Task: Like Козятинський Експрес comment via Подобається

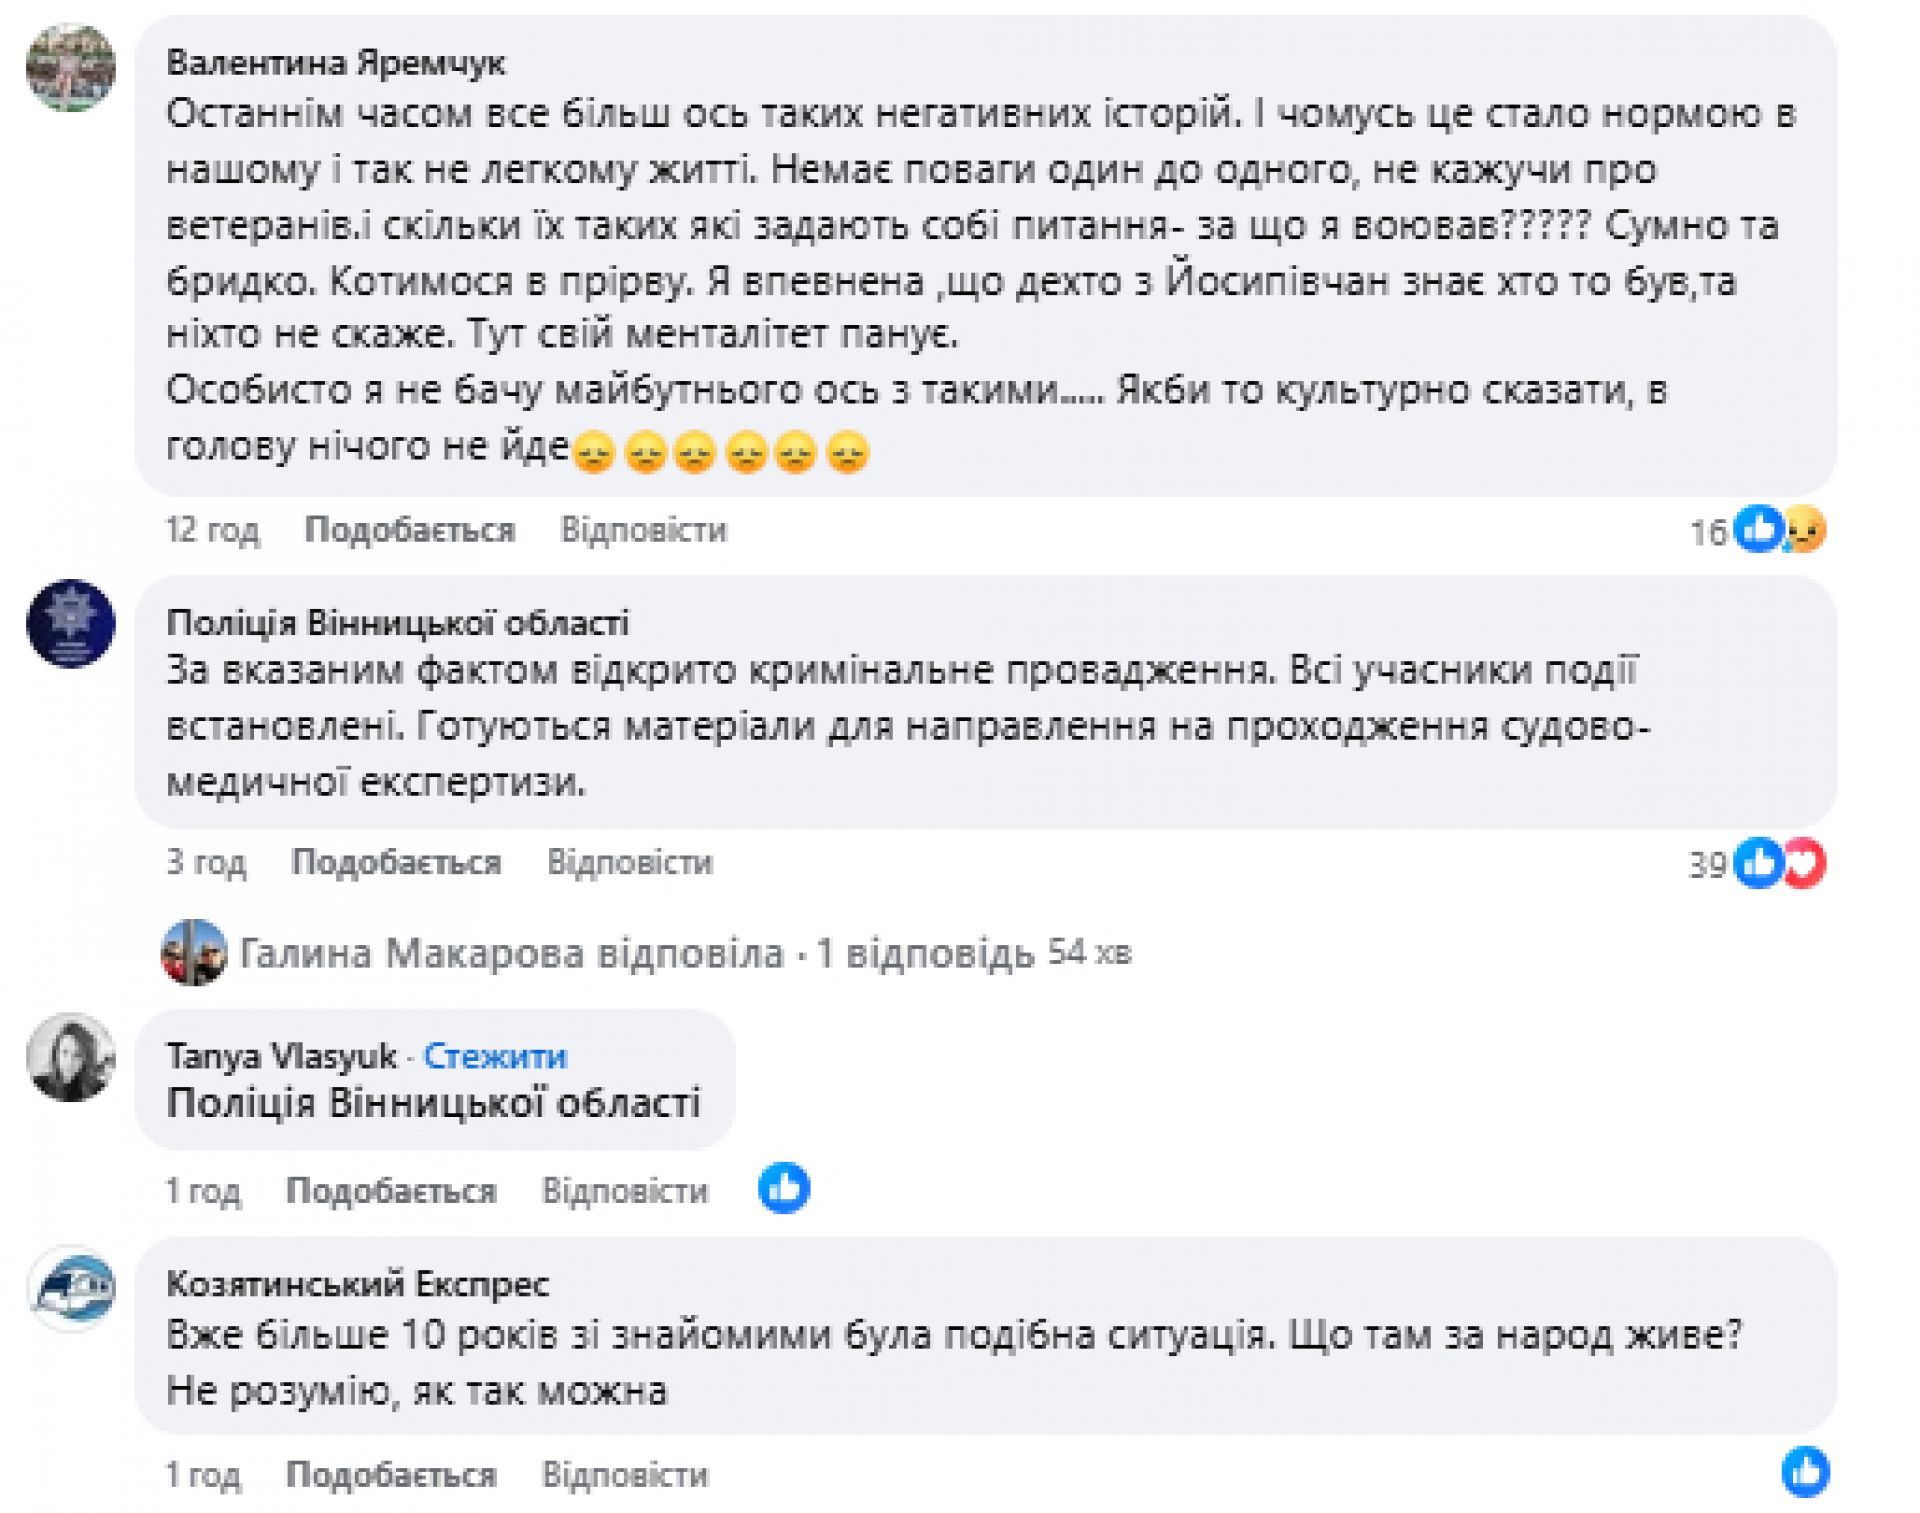Action: 391,1475
